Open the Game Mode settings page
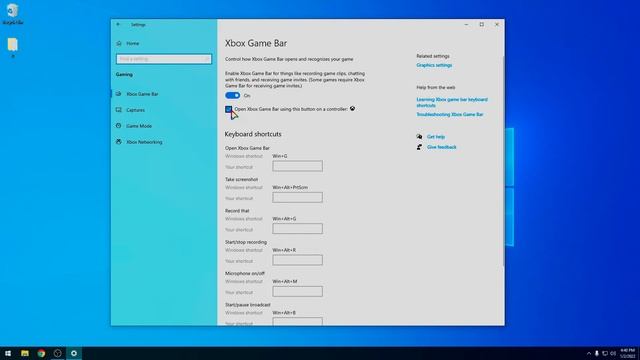This screenshot has height=360, width=640. click(139, 126)
